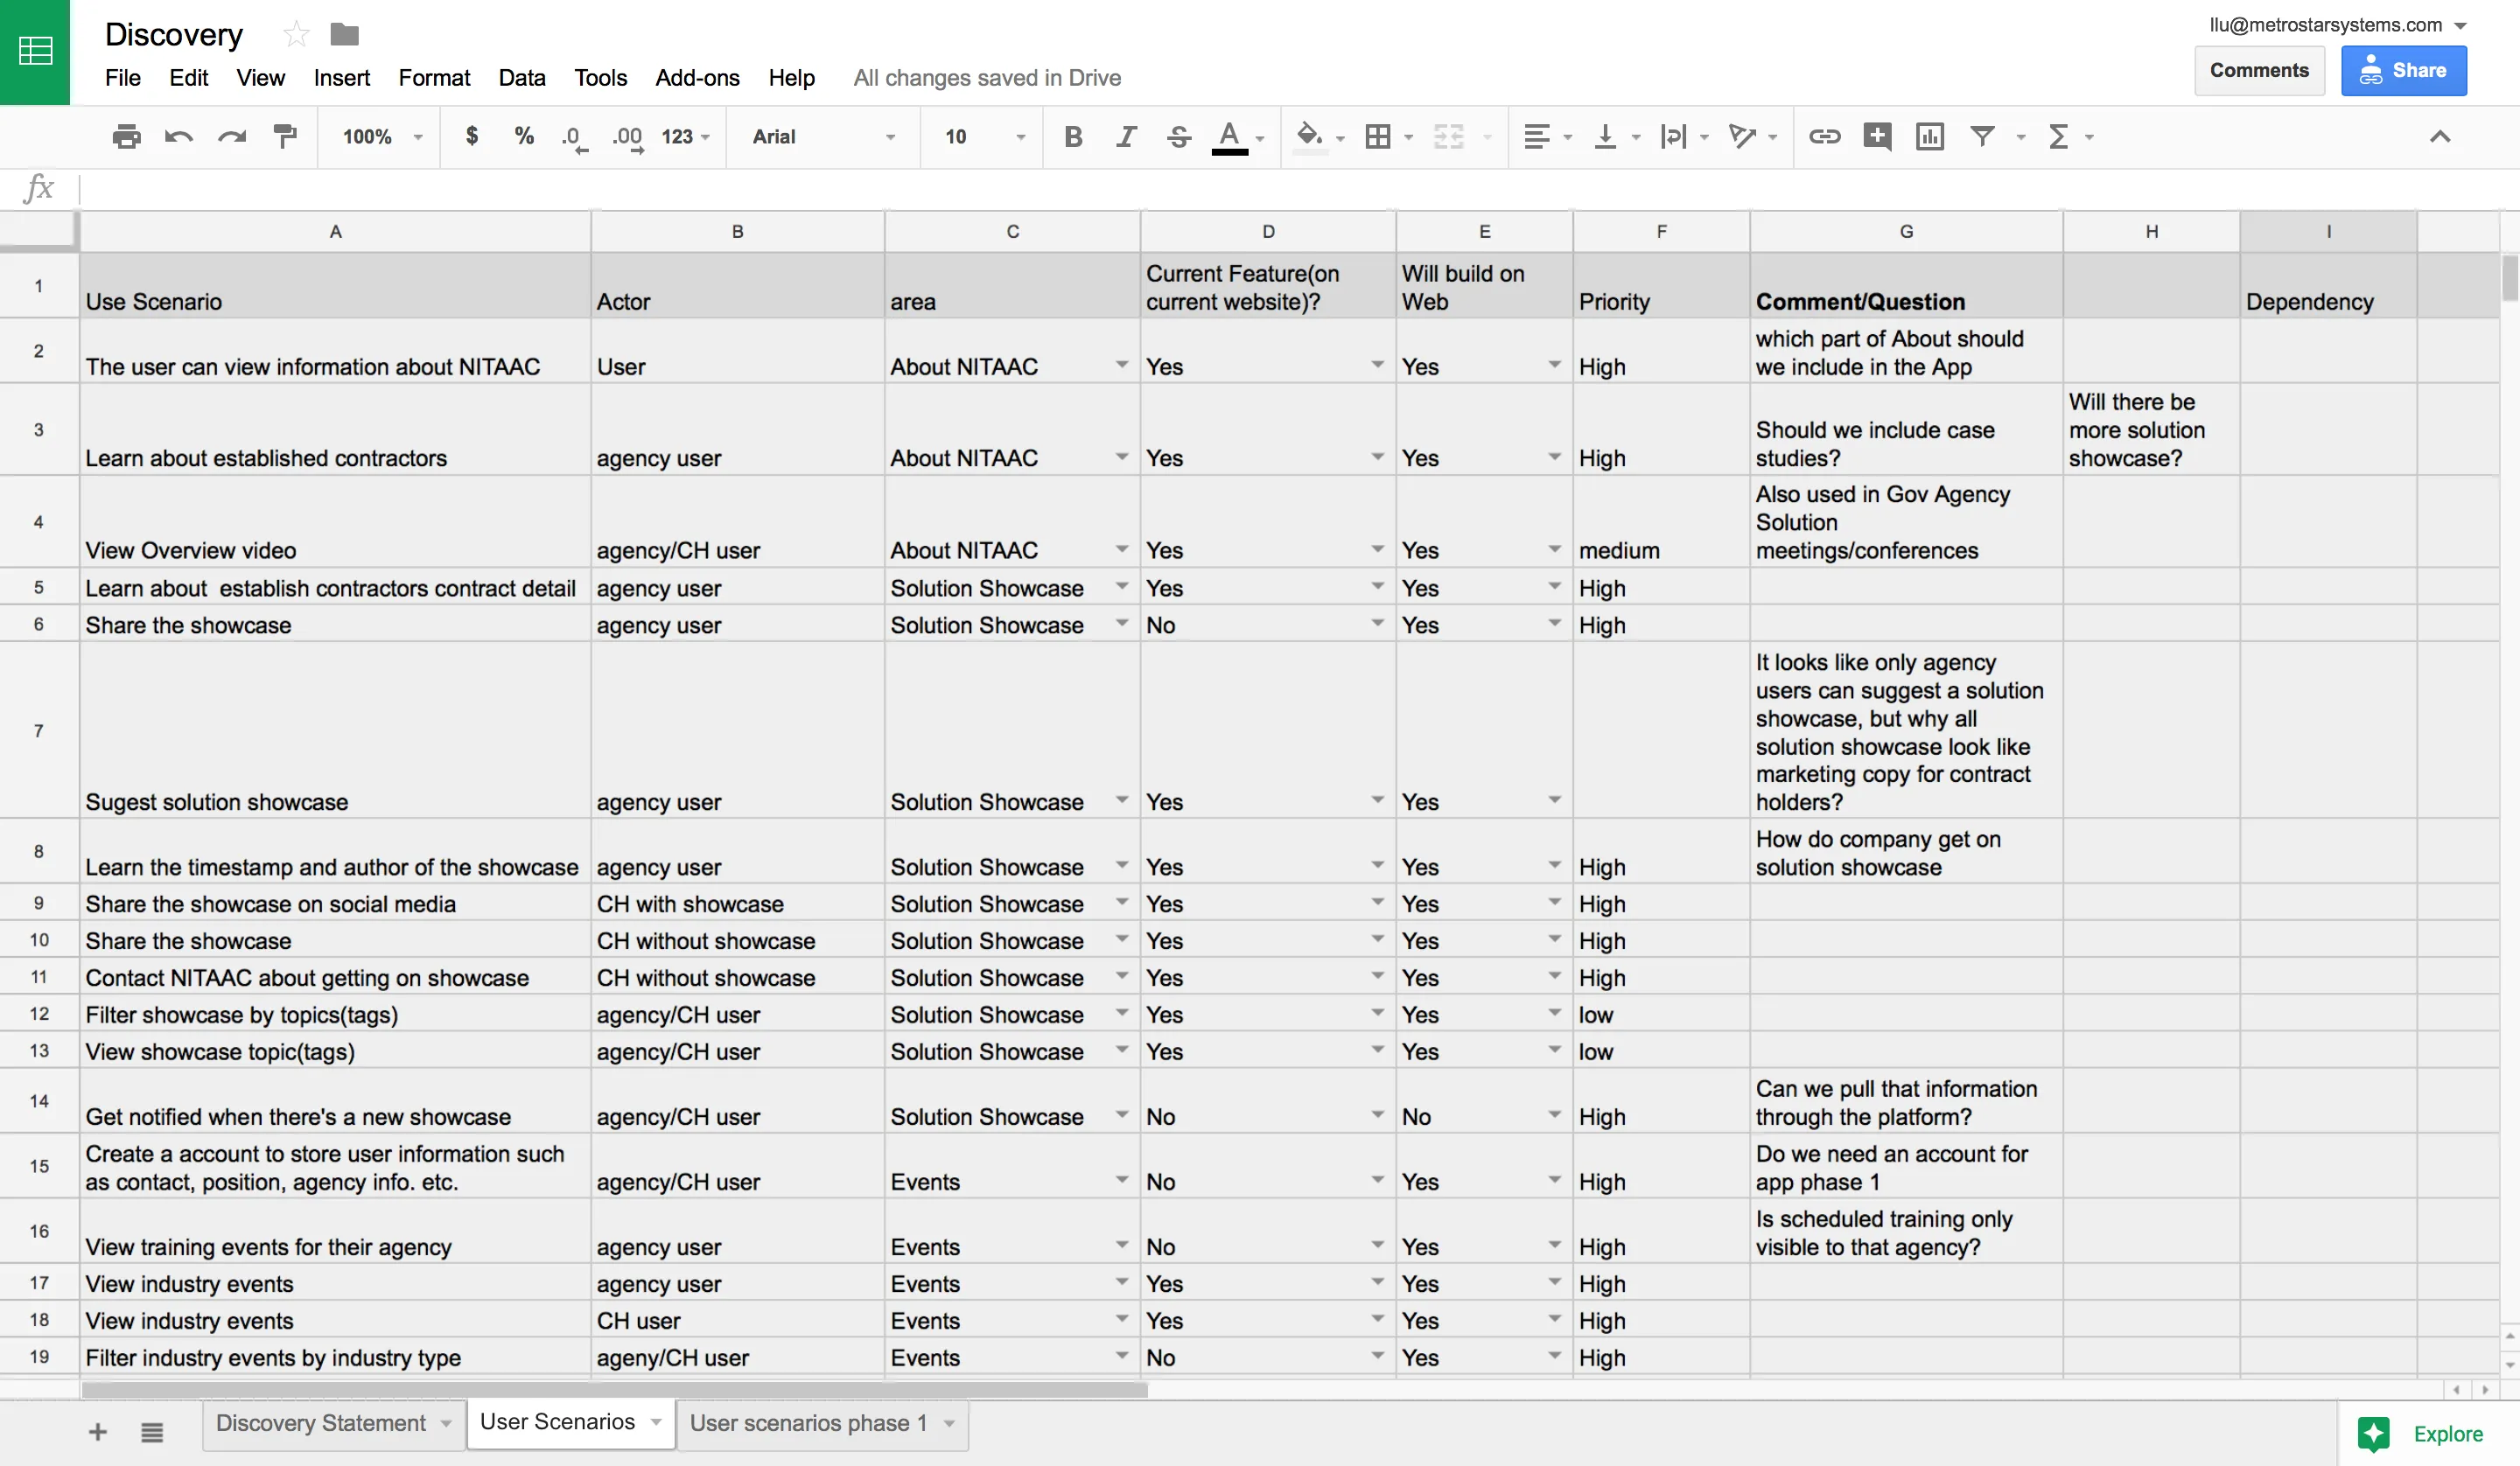Image resolution: width=2520 pixels, height=1466 pixels.
Task: Open User Scenarios tab menu arrow
Action: point(656,1422)
